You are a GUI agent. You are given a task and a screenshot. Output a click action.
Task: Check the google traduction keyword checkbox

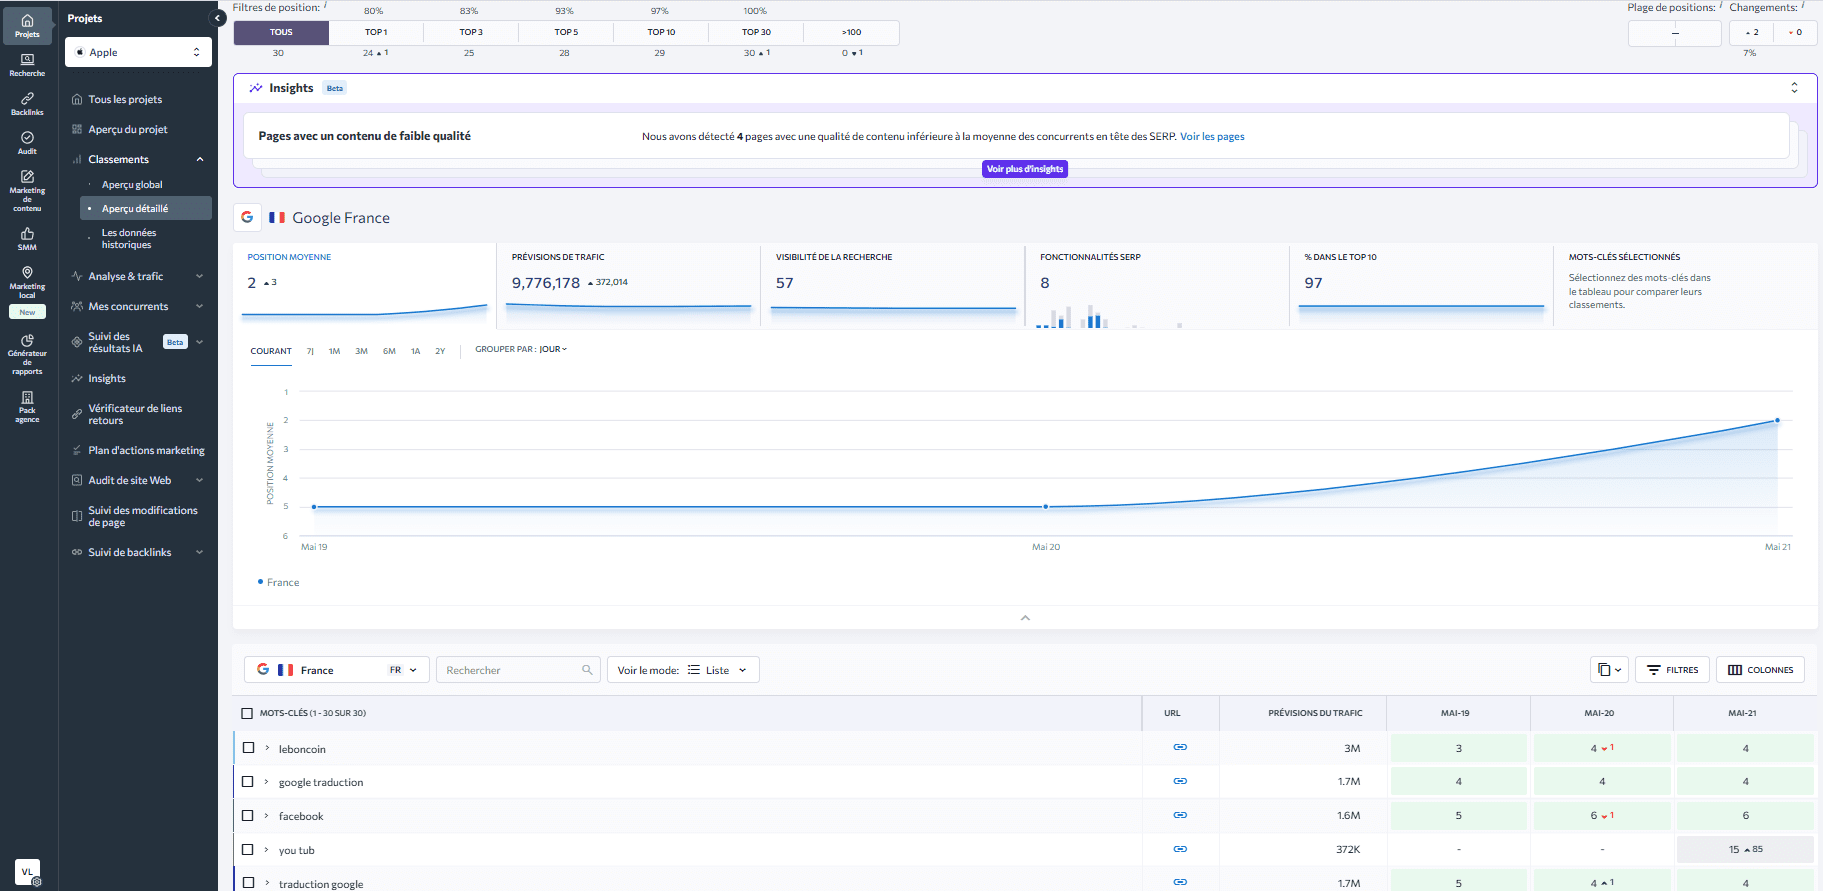248,782
